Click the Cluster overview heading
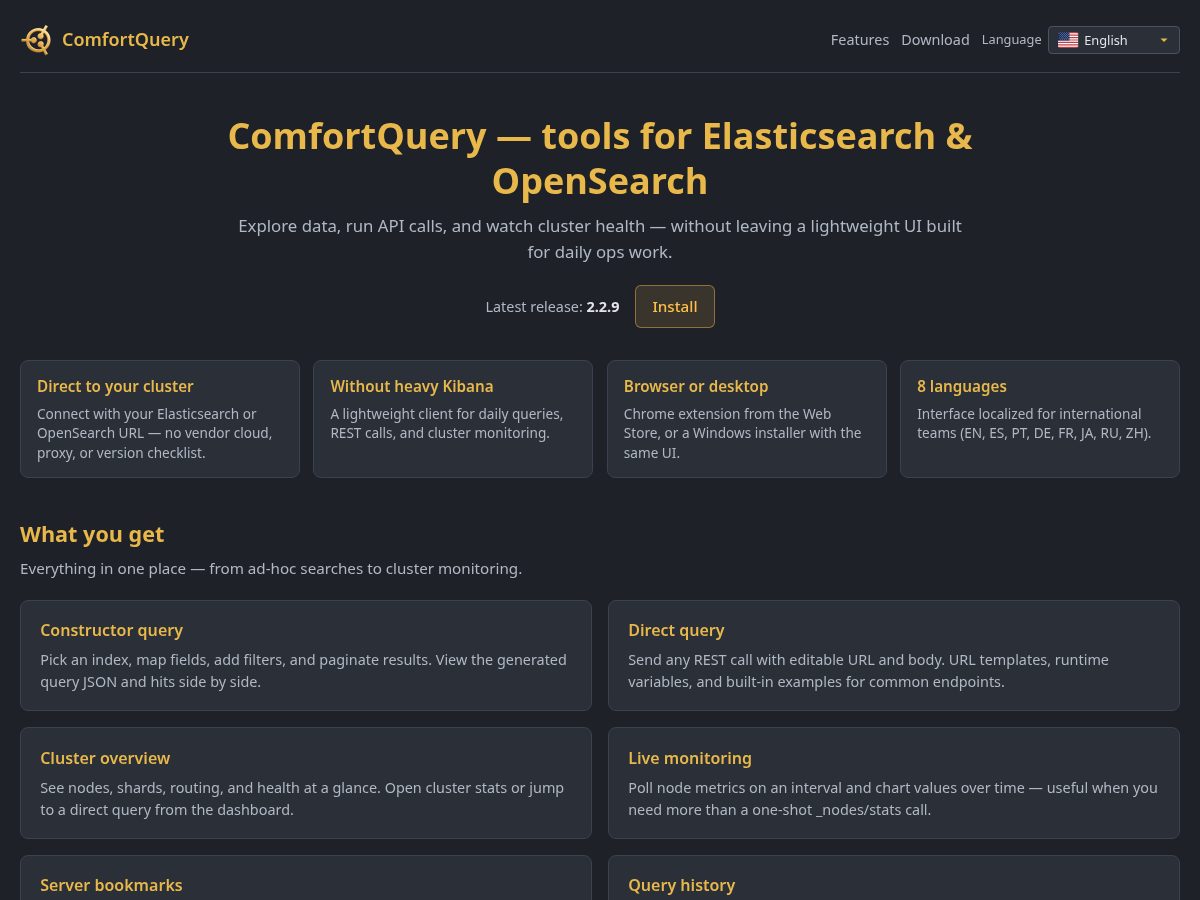Image resolution: width=1200 pixels, height=900 pixels. coord(105,758)
